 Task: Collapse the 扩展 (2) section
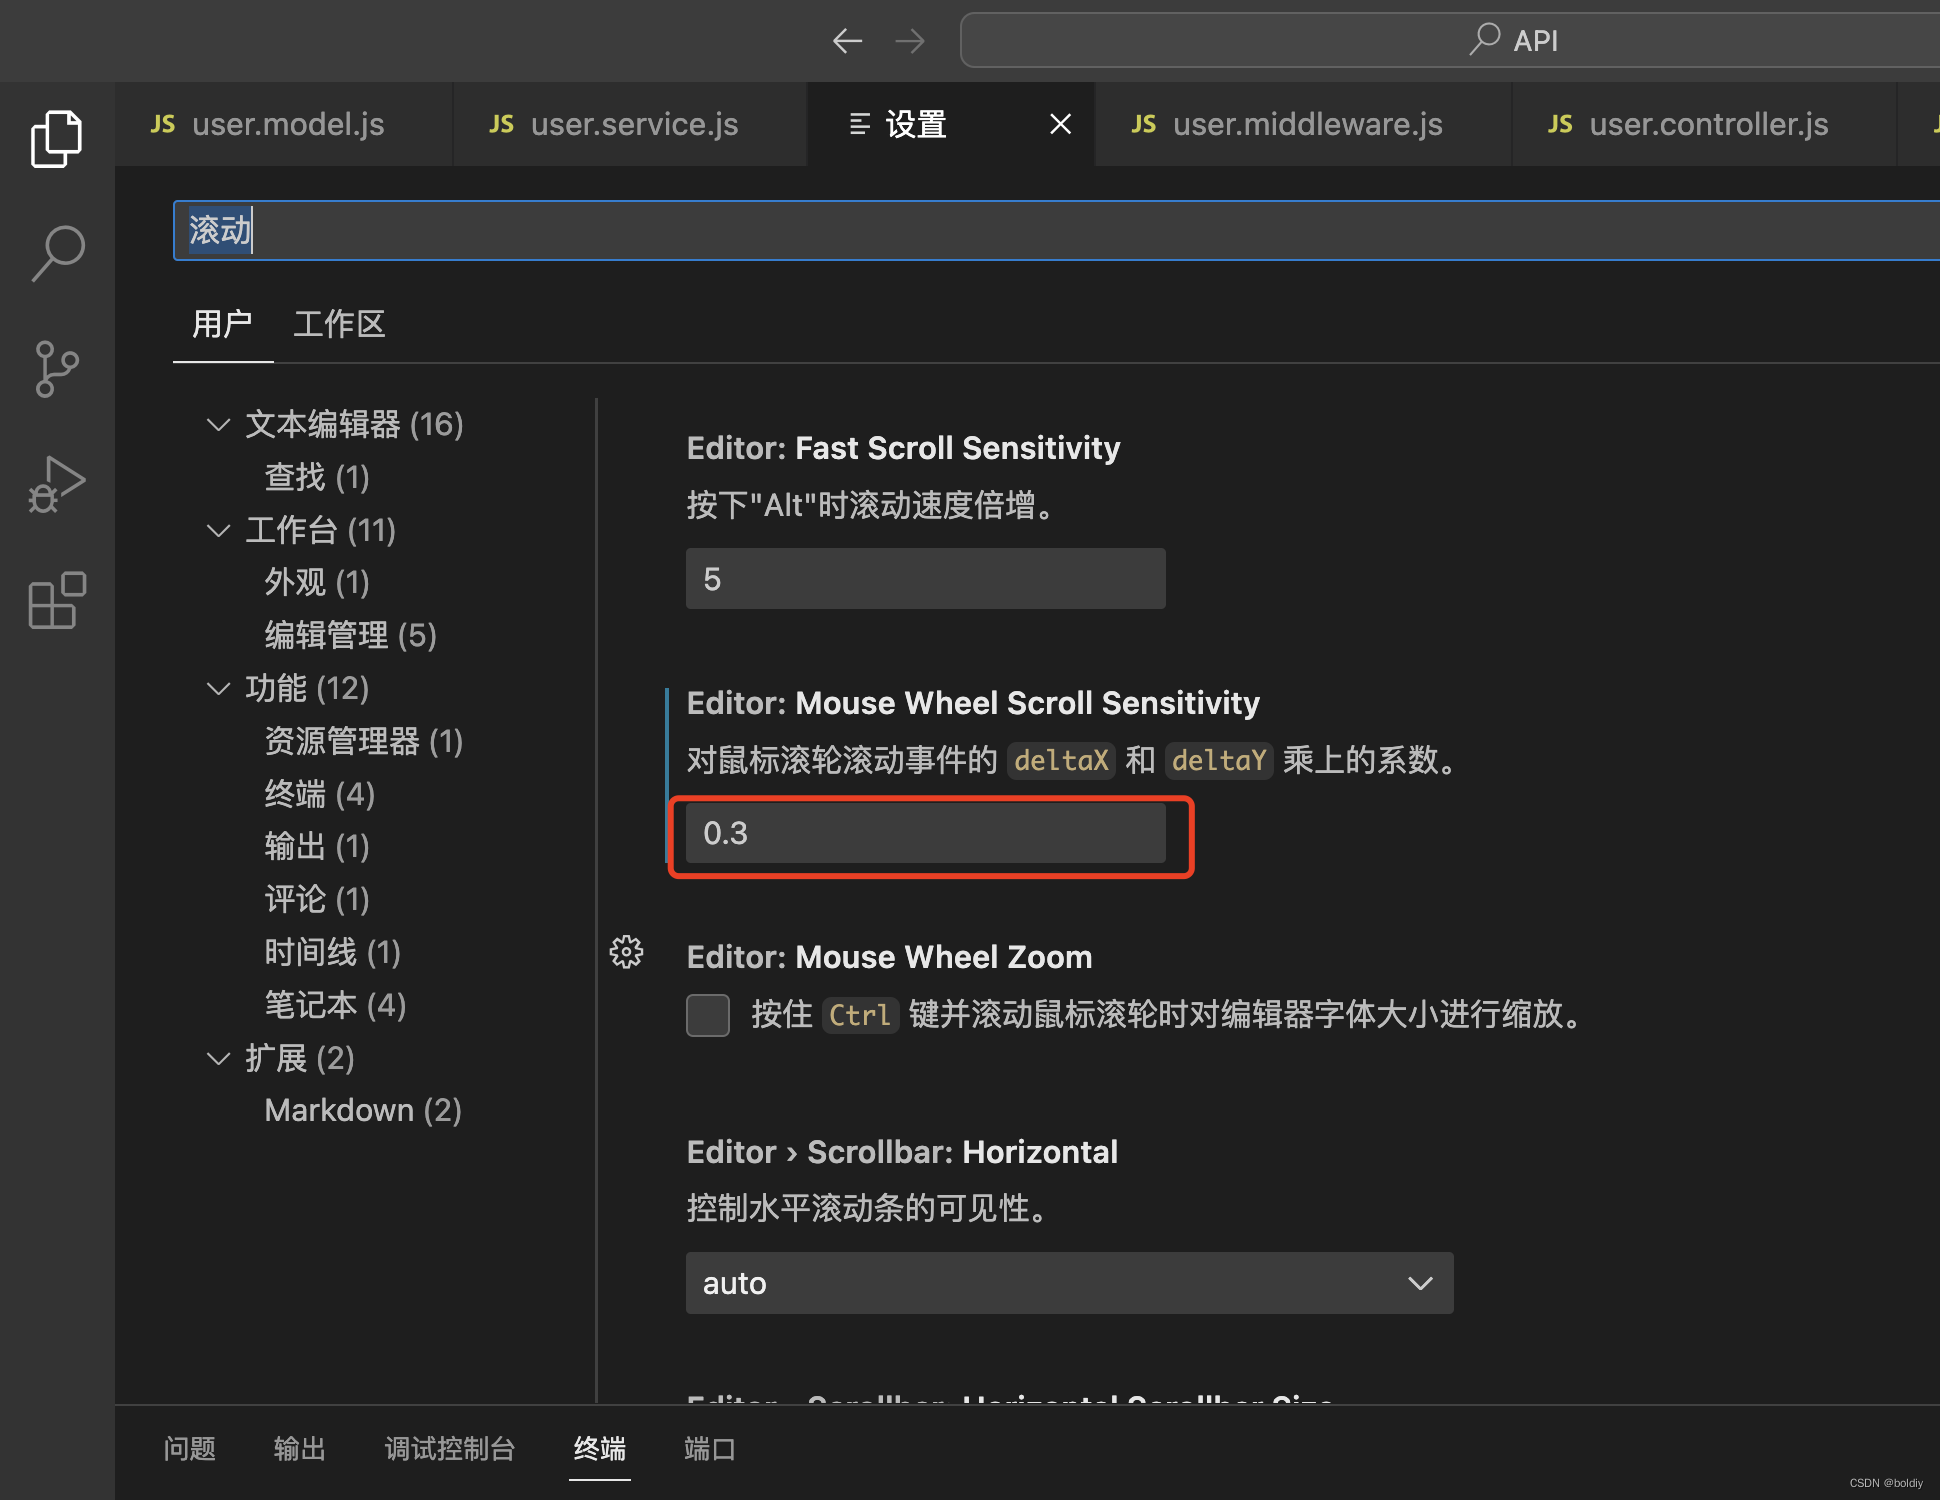pos(218,1058)
